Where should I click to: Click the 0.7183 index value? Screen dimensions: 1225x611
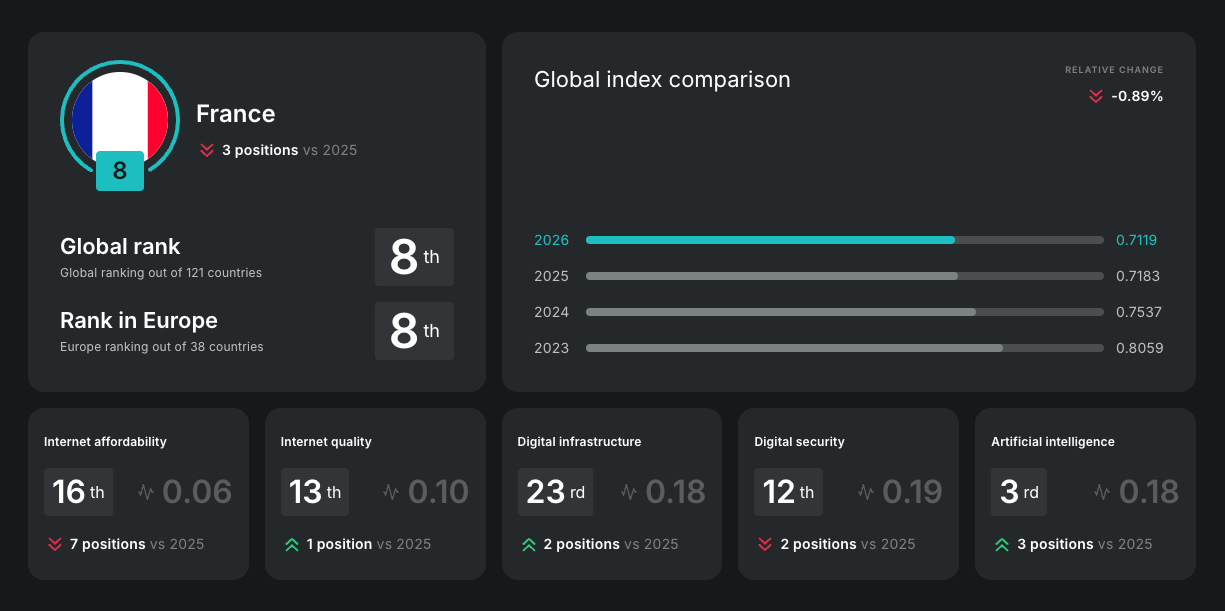(1138, 276)
